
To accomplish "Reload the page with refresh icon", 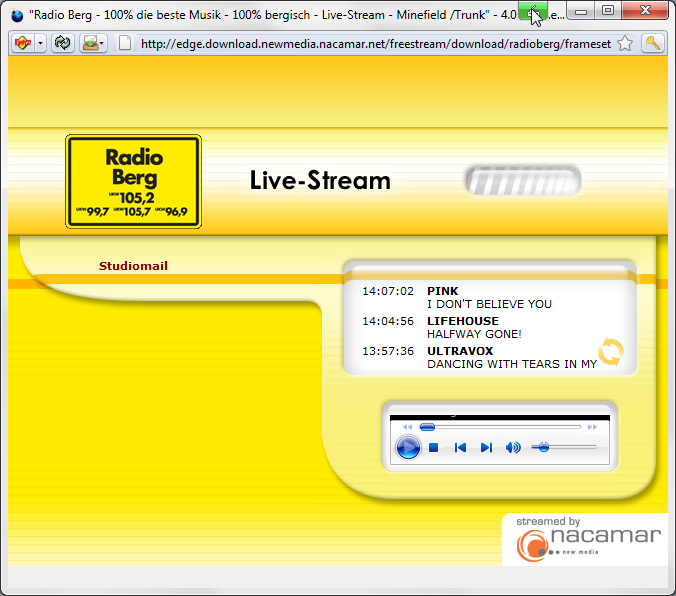I will [63, 43].
